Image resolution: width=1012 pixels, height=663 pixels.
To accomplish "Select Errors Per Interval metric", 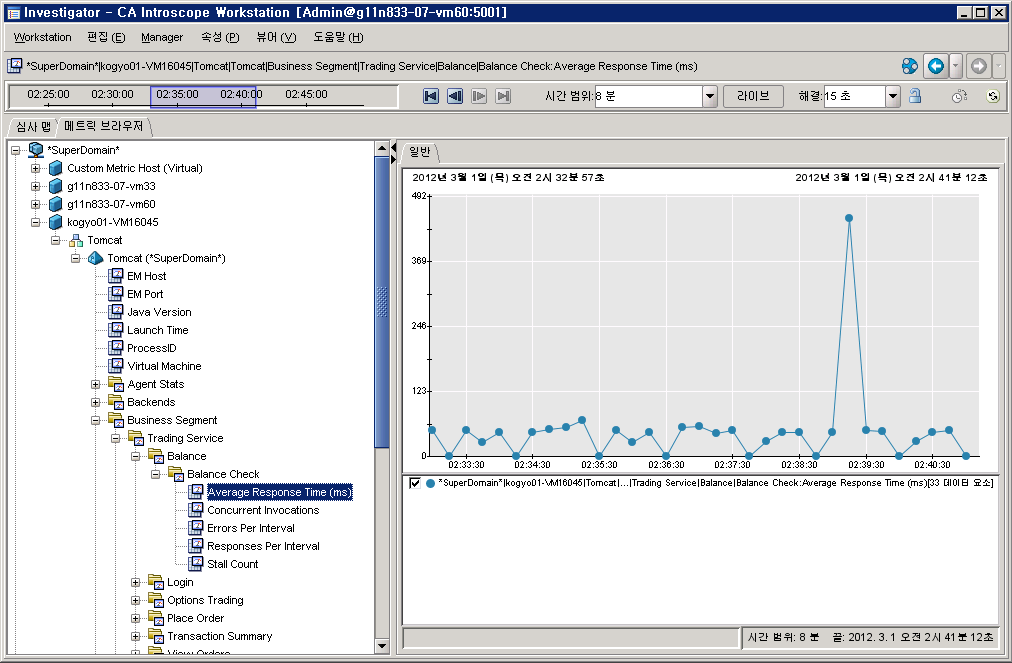I will [x=250, y=528].
